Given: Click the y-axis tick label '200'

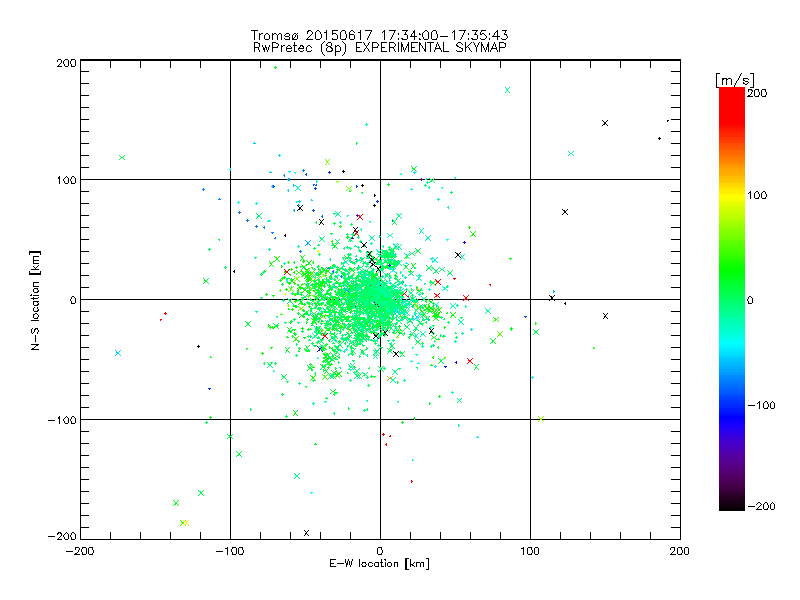Looking at the screenshot, I should tap(66, 63).
